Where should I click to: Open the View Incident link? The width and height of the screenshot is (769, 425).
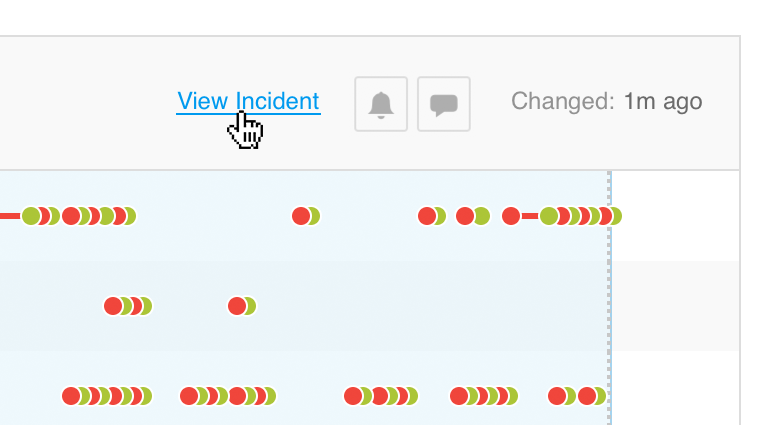248,101
